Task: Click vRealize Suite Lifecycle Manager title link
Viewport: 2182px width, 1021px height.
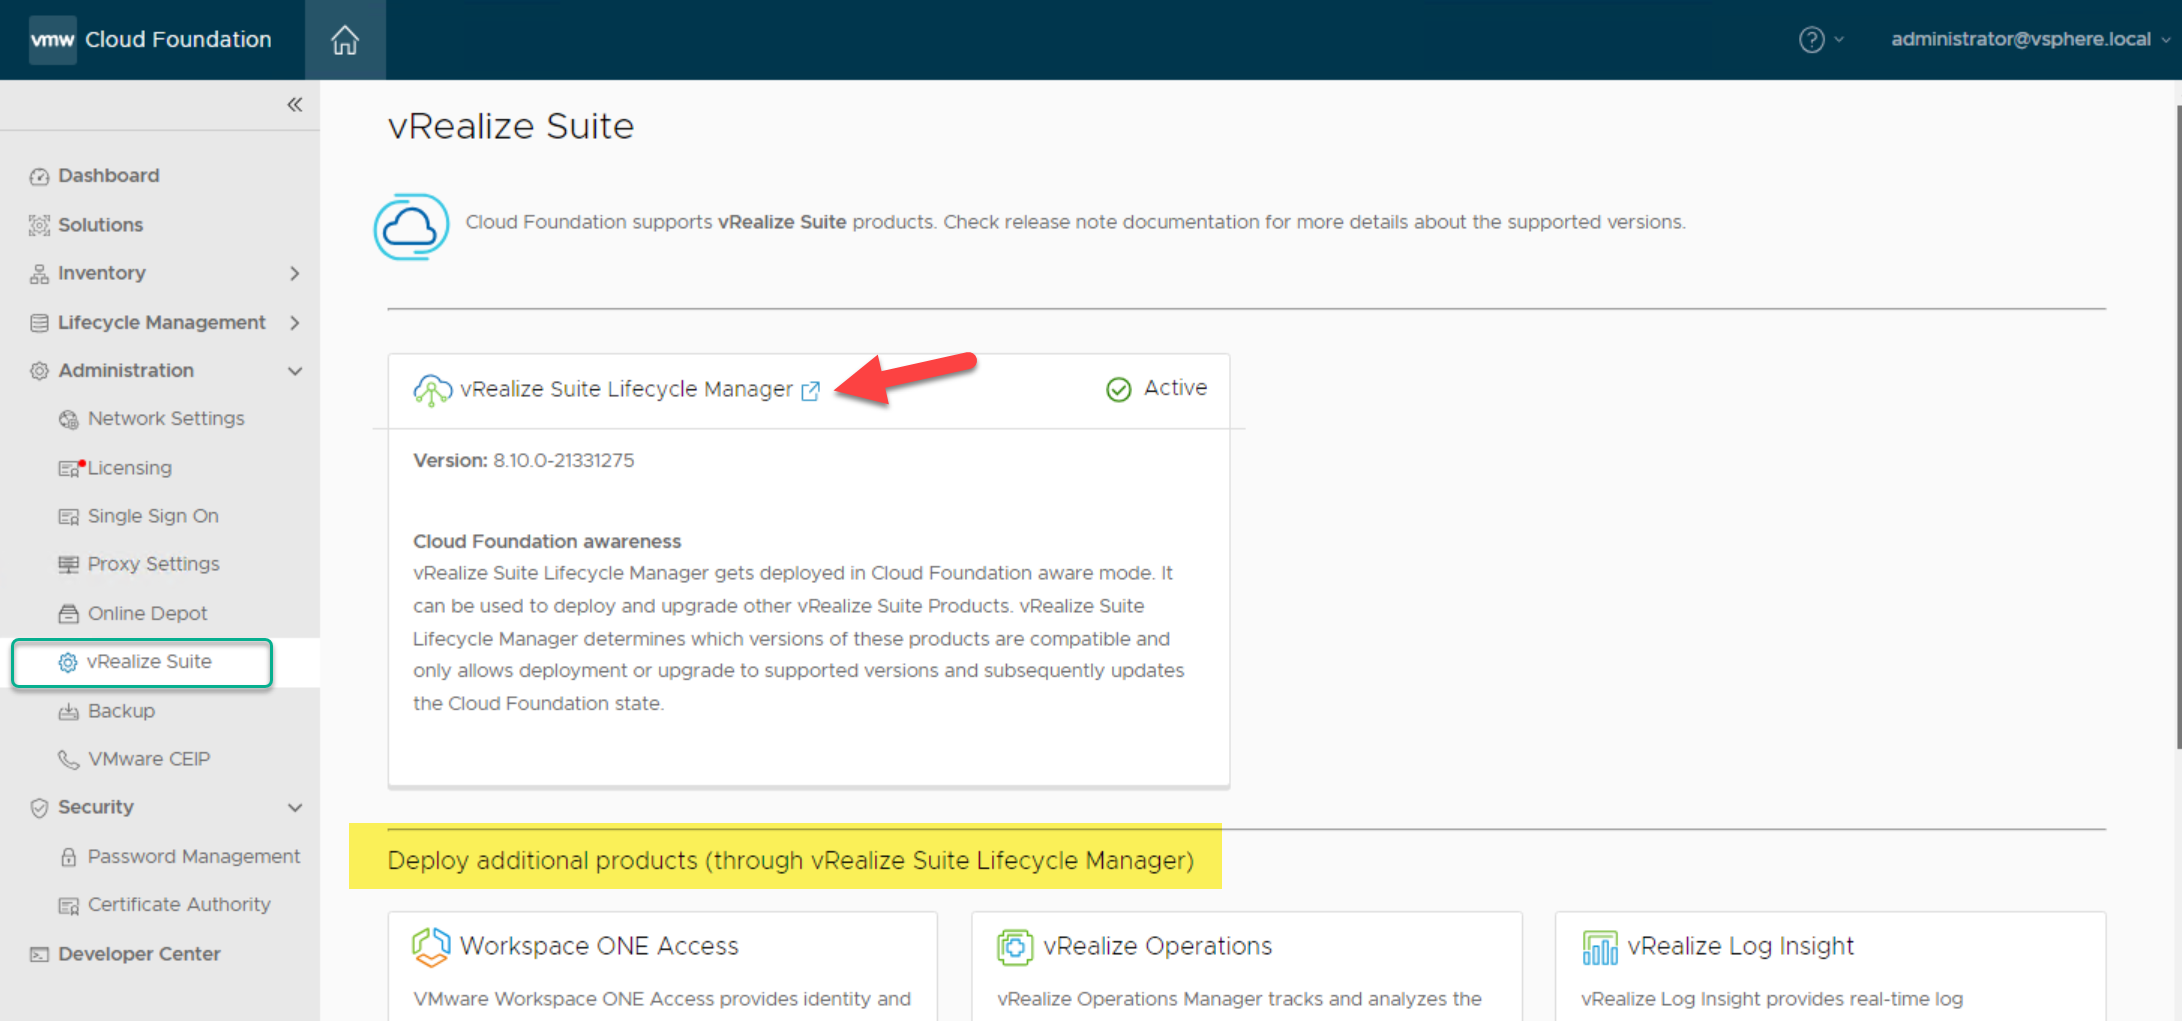Action: pos(626,389)
